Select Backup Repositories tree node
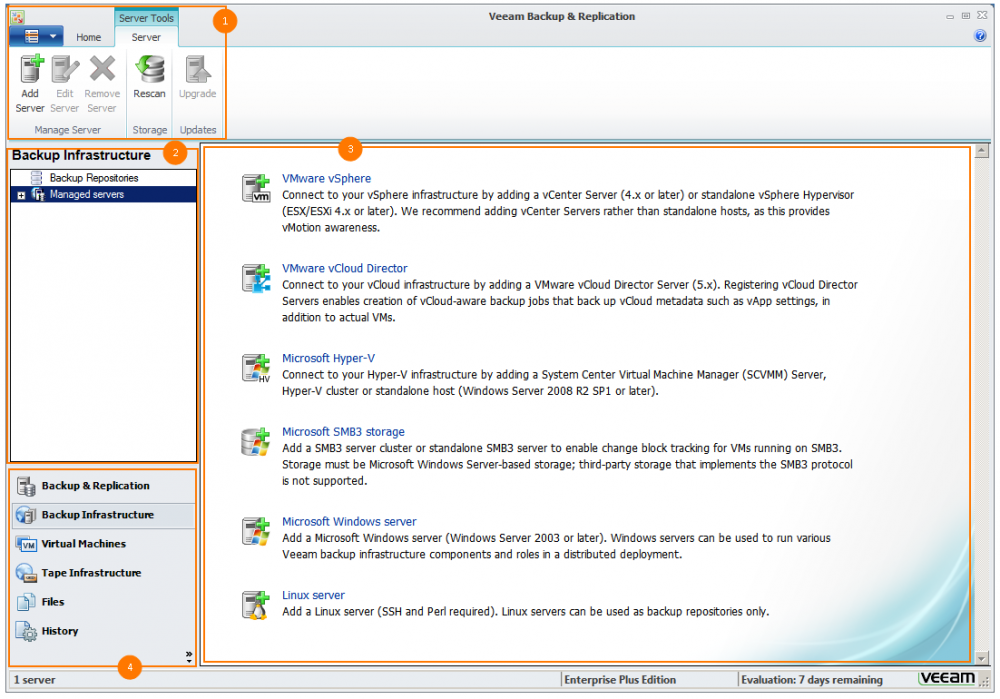 tap(94, 178)
